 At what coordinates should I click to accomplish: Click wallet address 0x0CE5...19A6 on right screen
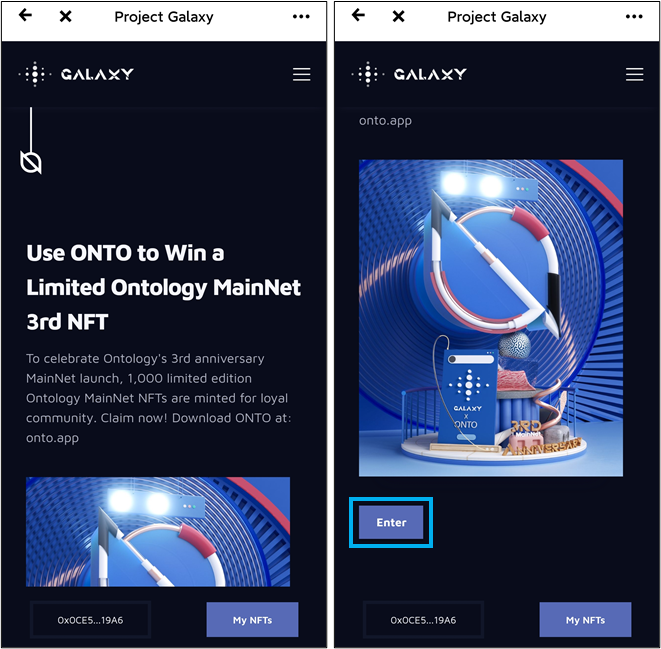tap(423, 620)
